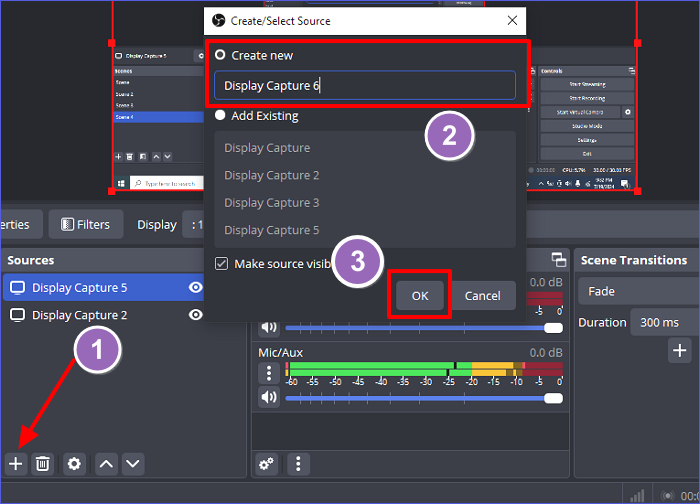This screenshot has height=504, width=700.
Task: Click the source name text field
Action: (364, 86)
